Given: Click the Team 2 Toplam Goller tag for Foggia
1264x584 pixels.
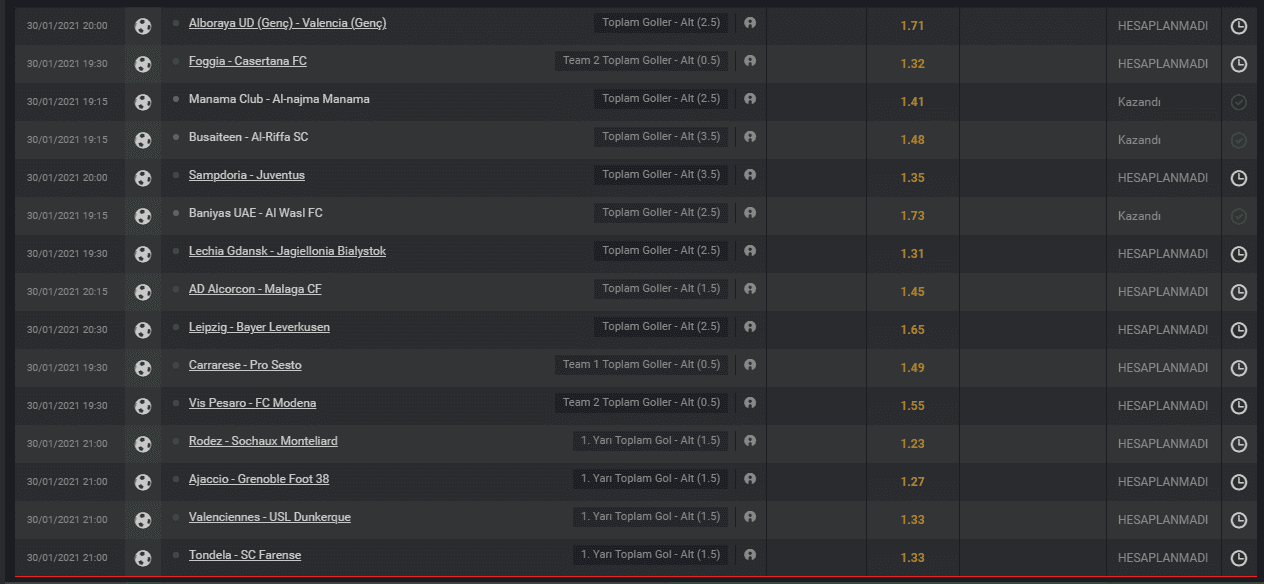Looking at the screenshot, I should 642,61.
